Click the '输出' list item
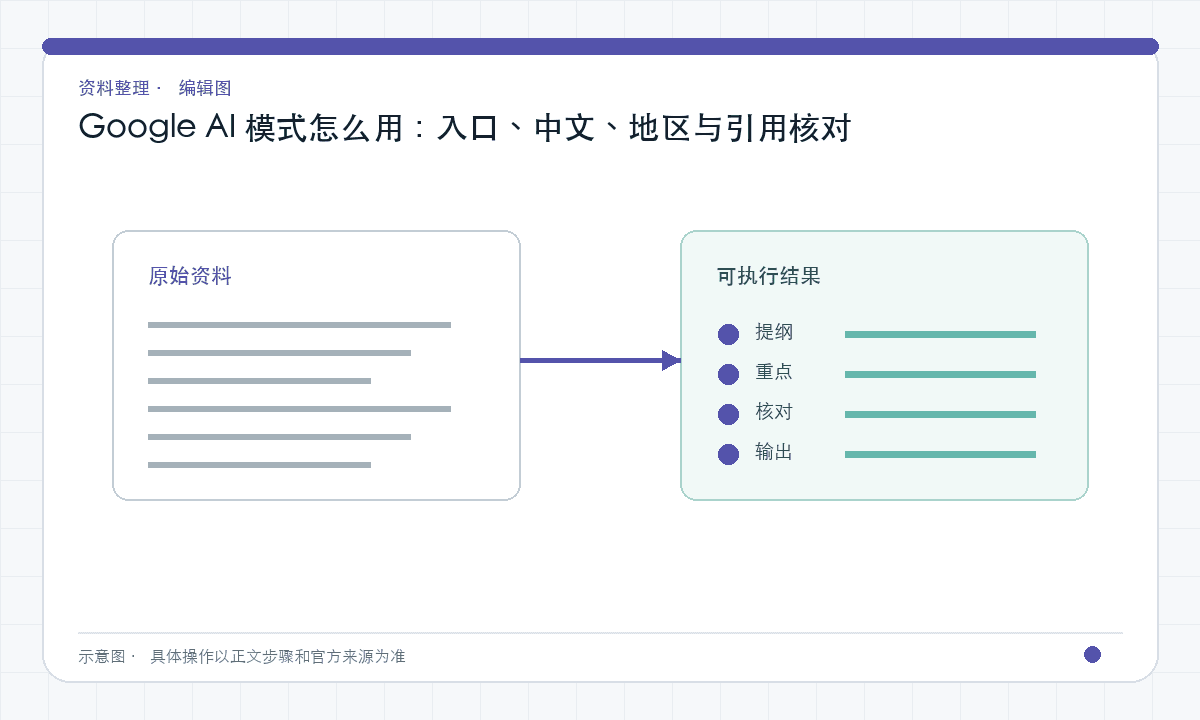Image resolution: width=1200 pixels, height=720 pixels. coord(774,452)
